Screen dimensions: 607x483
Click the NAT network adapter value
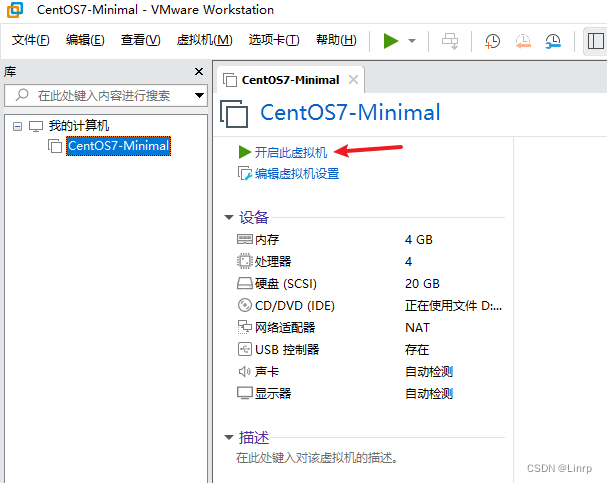click(x=417, y=328)
